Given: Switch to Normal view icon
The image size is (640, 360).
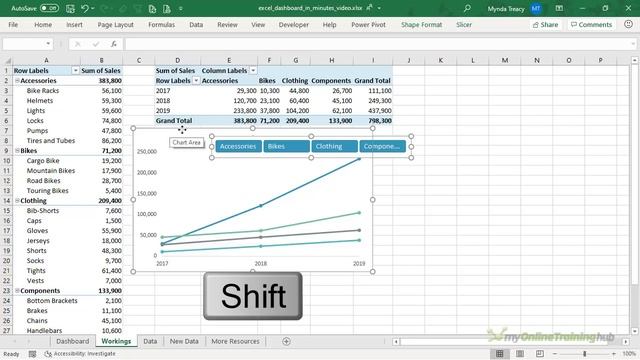Looking at the screenshot, I should (500, 354).
